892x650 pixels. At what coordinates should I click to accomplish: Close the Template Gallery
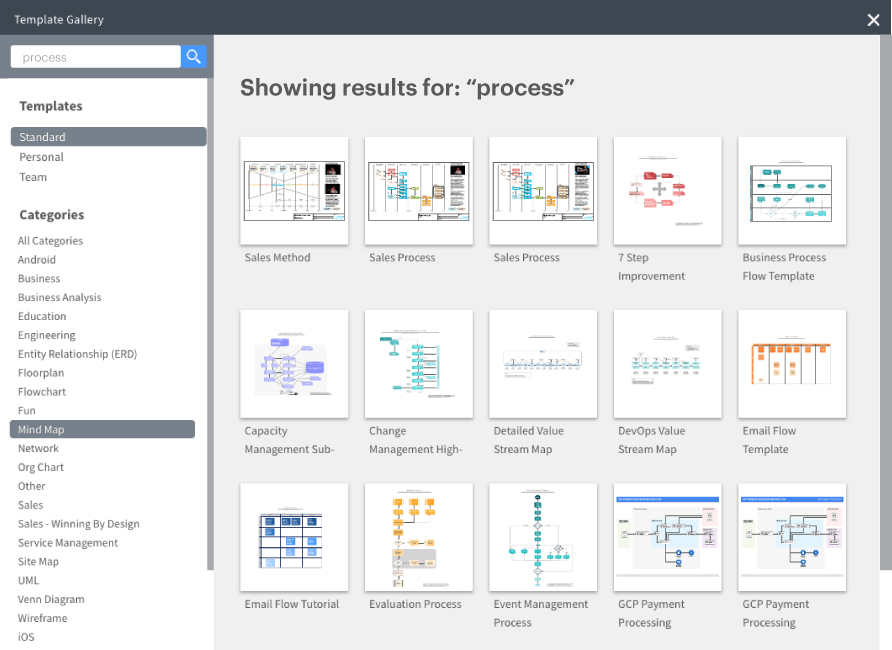[873, 19]
